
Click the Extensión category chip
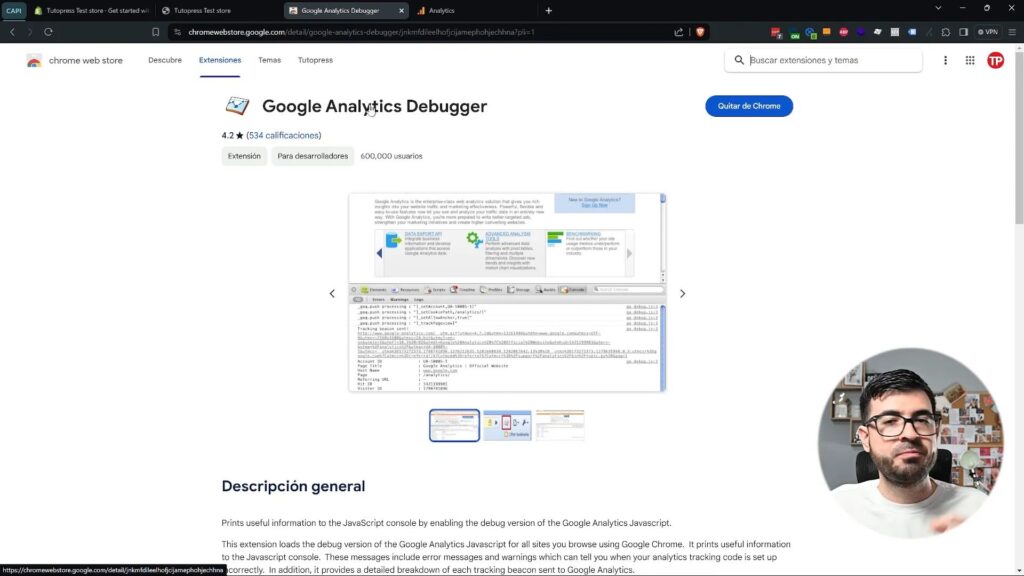pyautogui.click(x=244, y=156)
